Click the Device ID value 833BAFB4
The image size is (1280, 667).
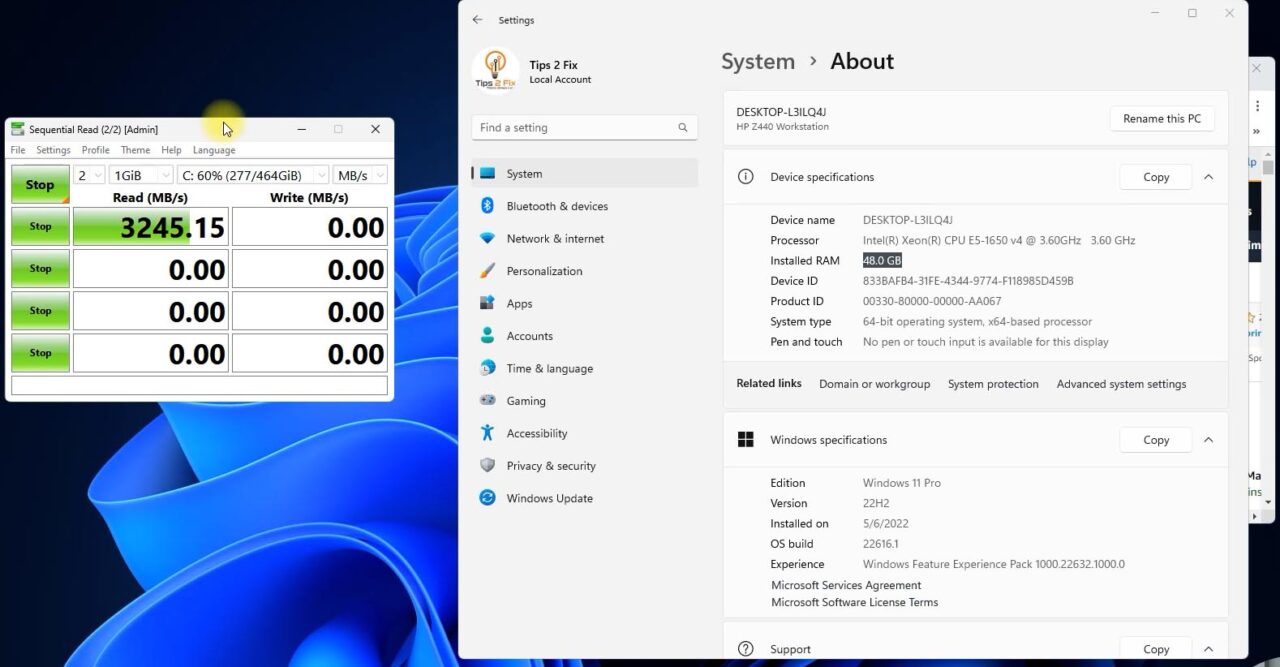968,281
